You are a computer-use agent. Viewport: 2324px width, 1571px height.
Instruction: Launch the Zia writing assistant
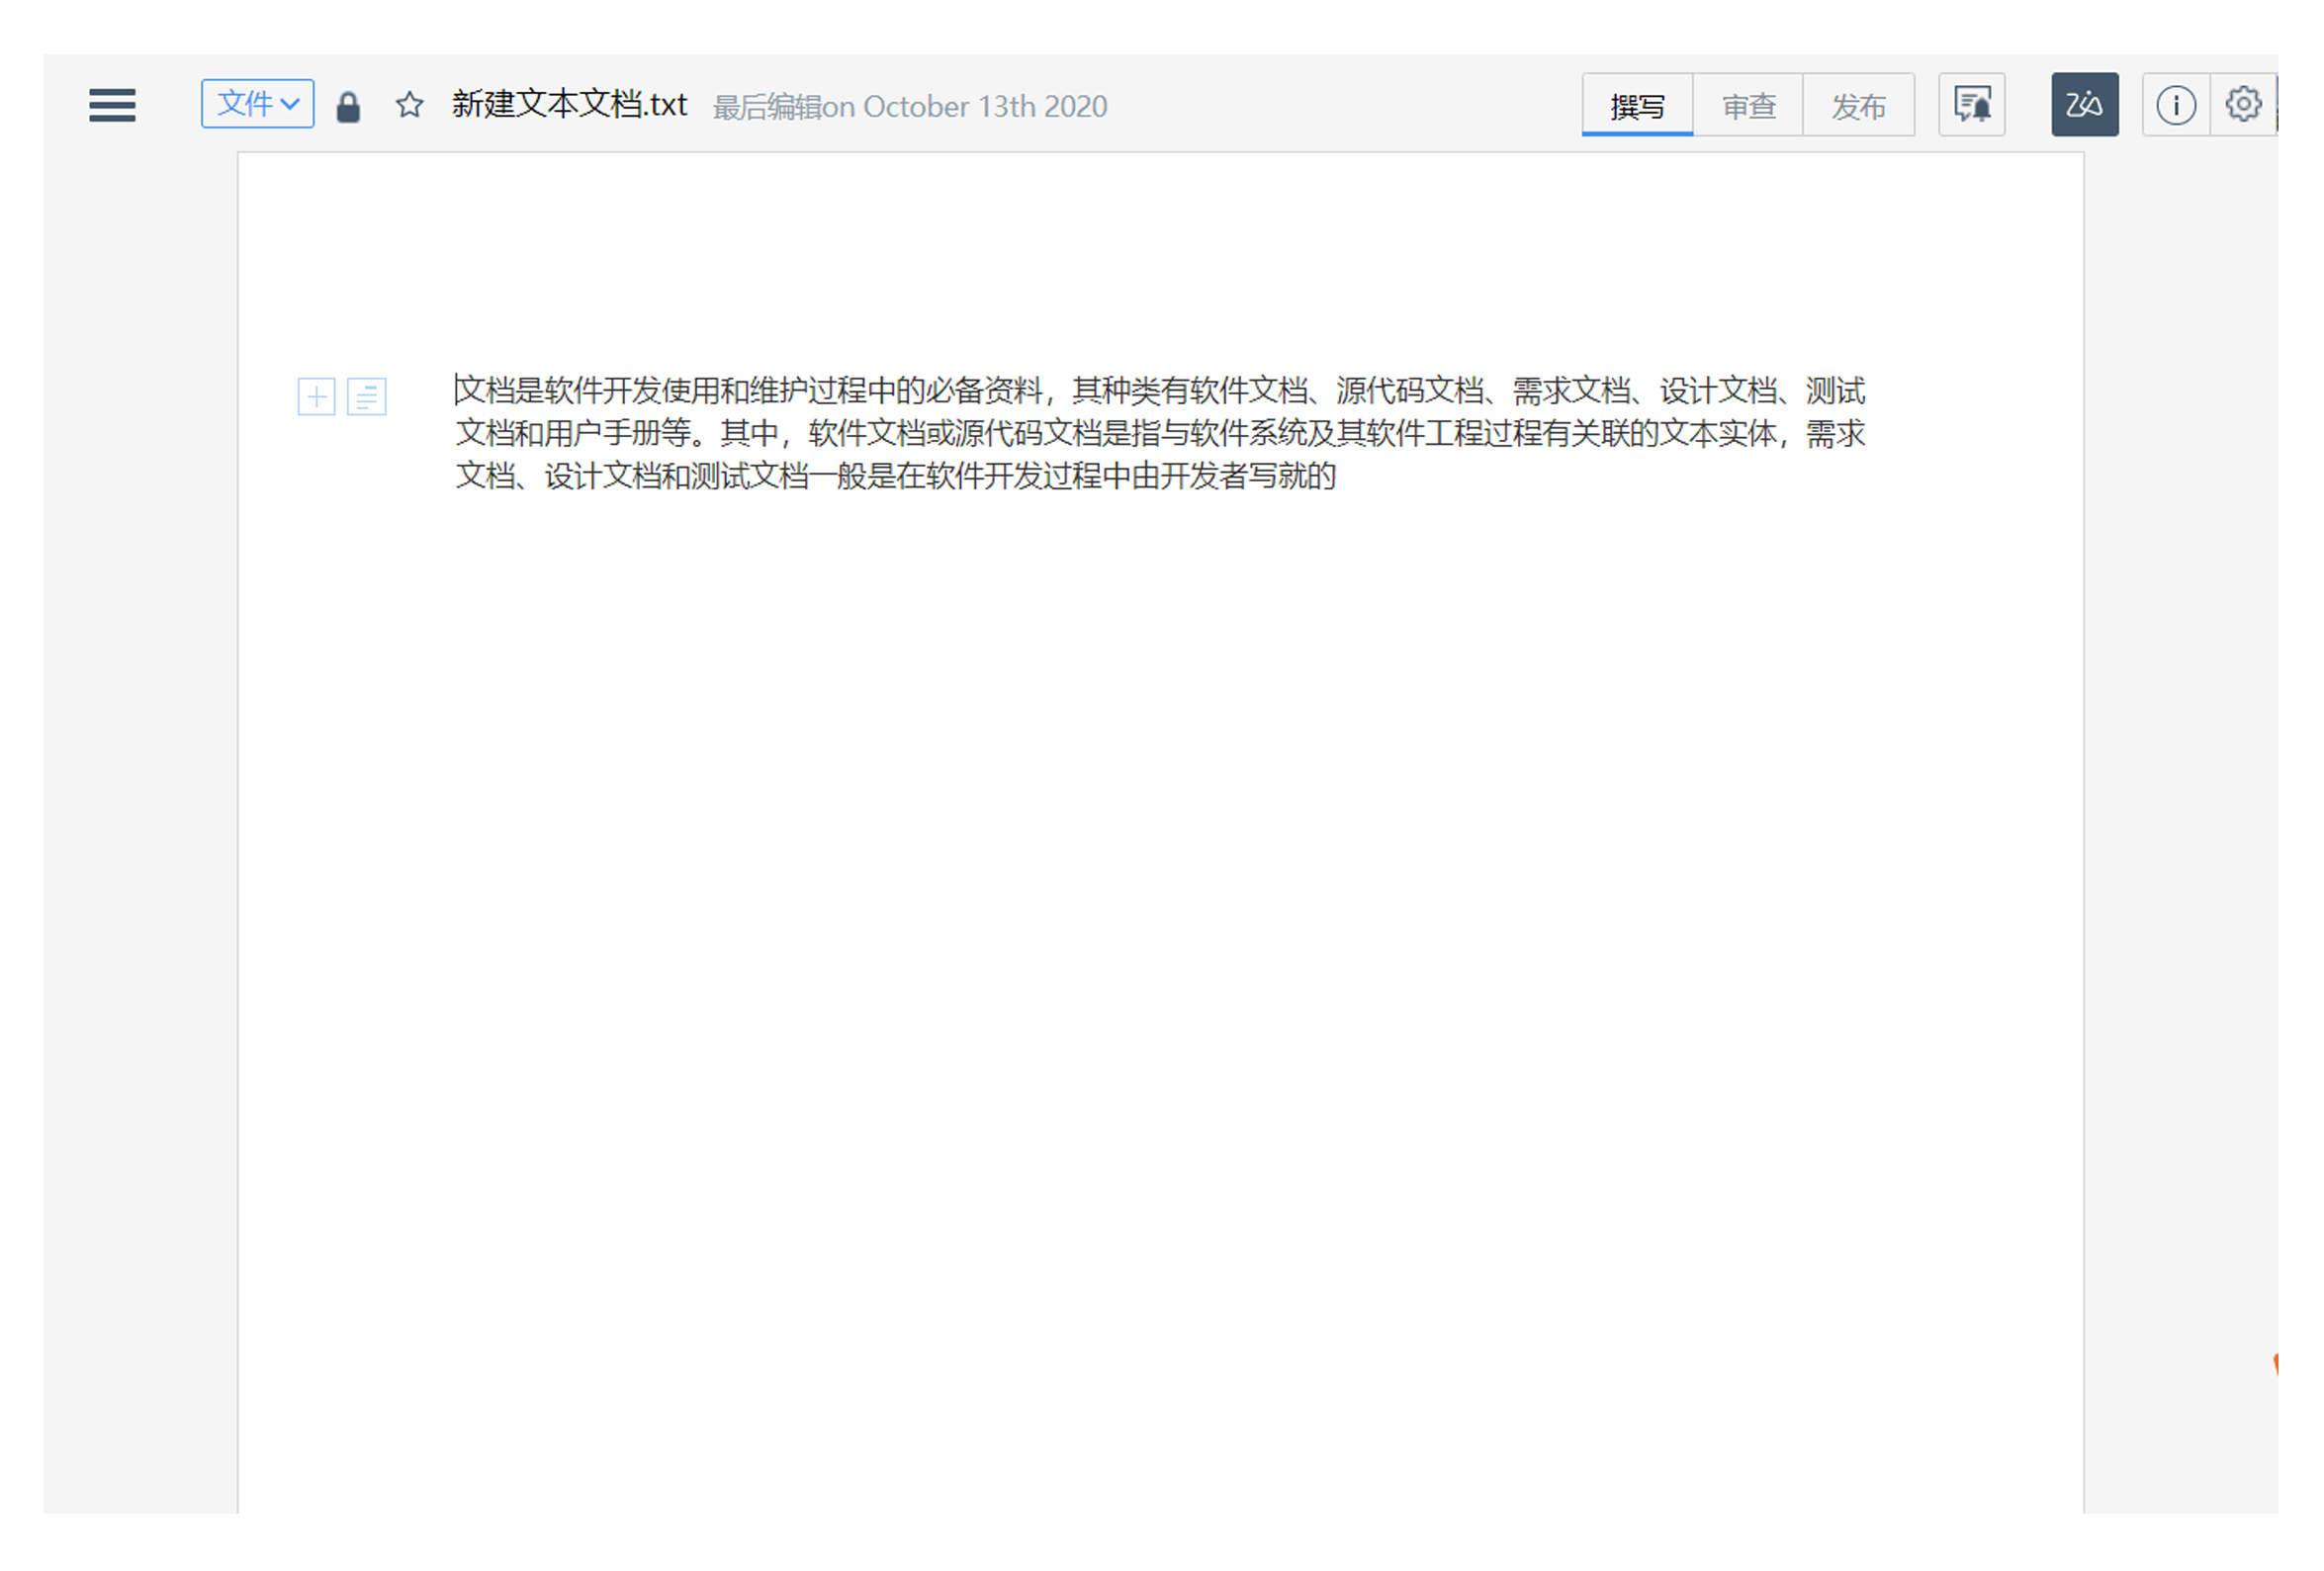coord(2084,105)
